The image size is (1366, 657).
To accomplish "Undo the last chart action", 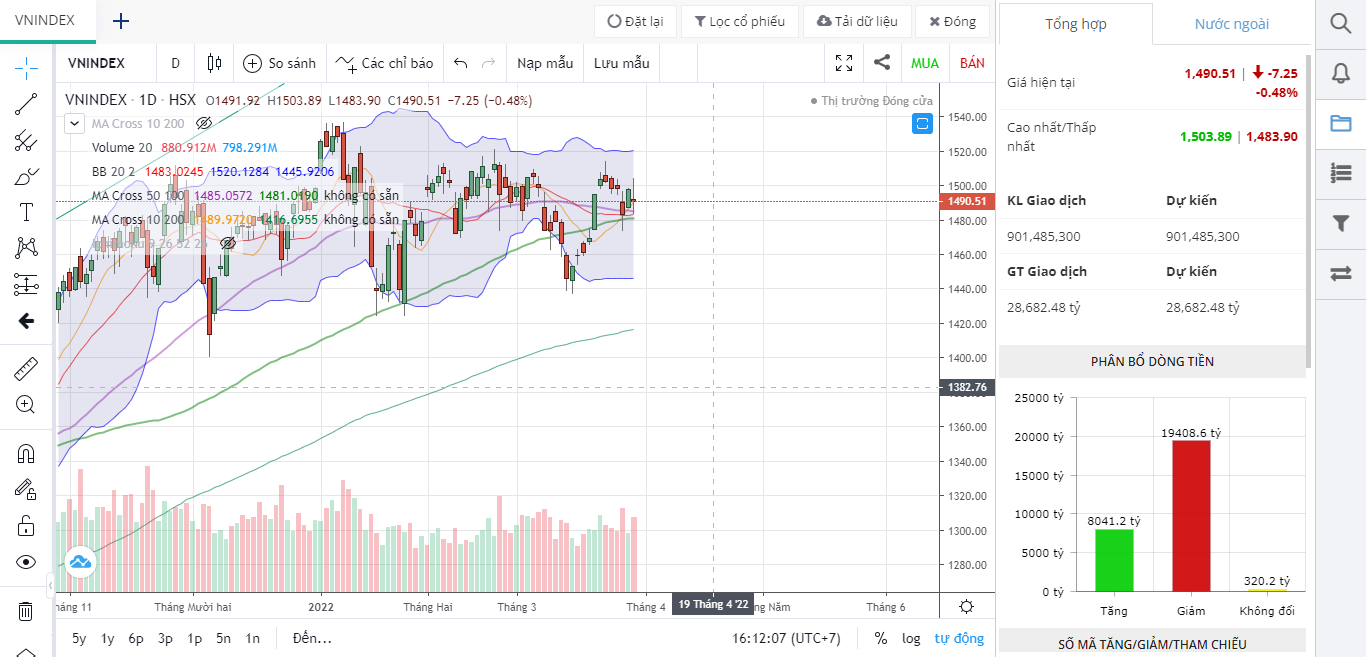I will pyautogui.click(x=460, y=63).
